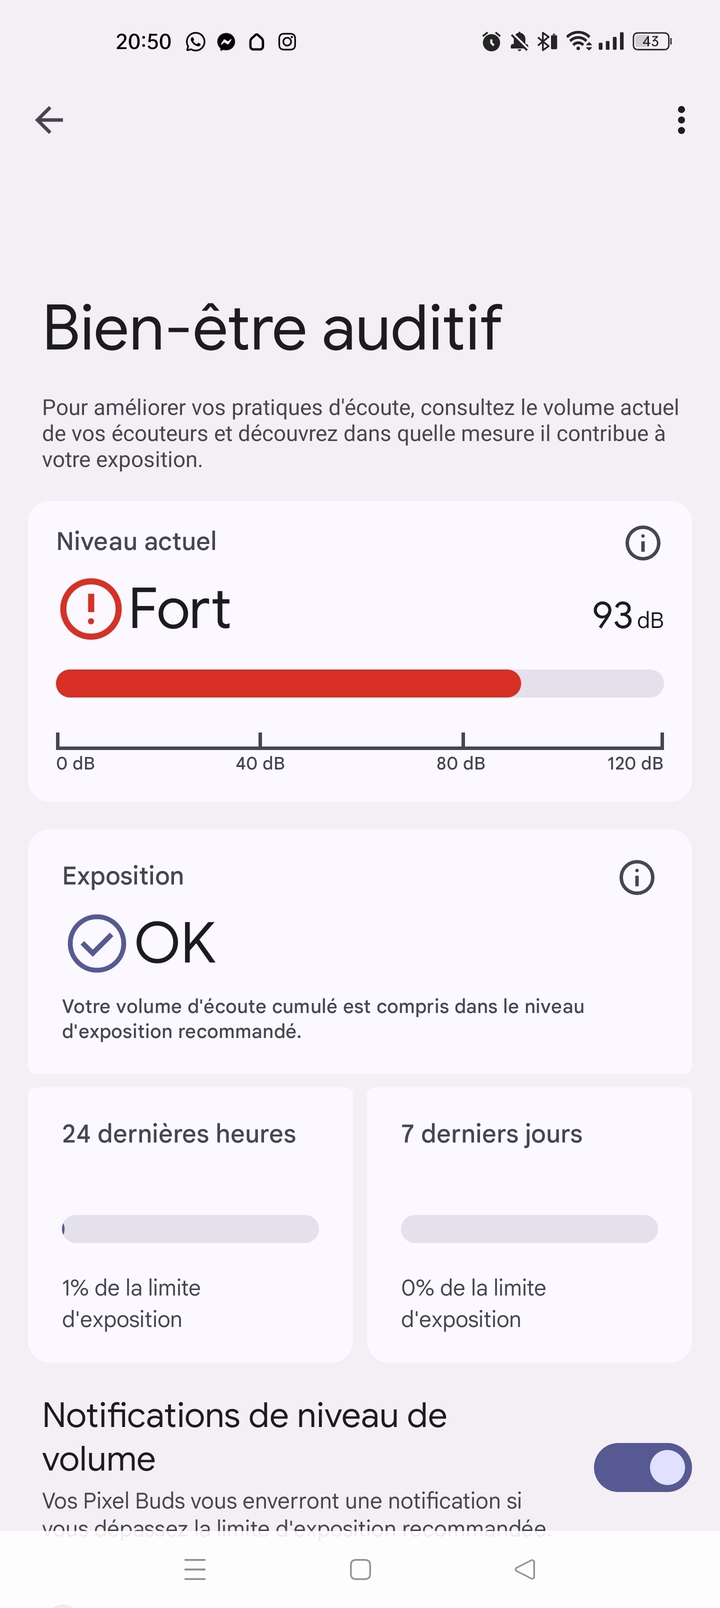Image resolution: width=720 pixels, height=1608 pixels.
Task: Tap the battery indicator in status bar
Action: [x=651, y=42]
